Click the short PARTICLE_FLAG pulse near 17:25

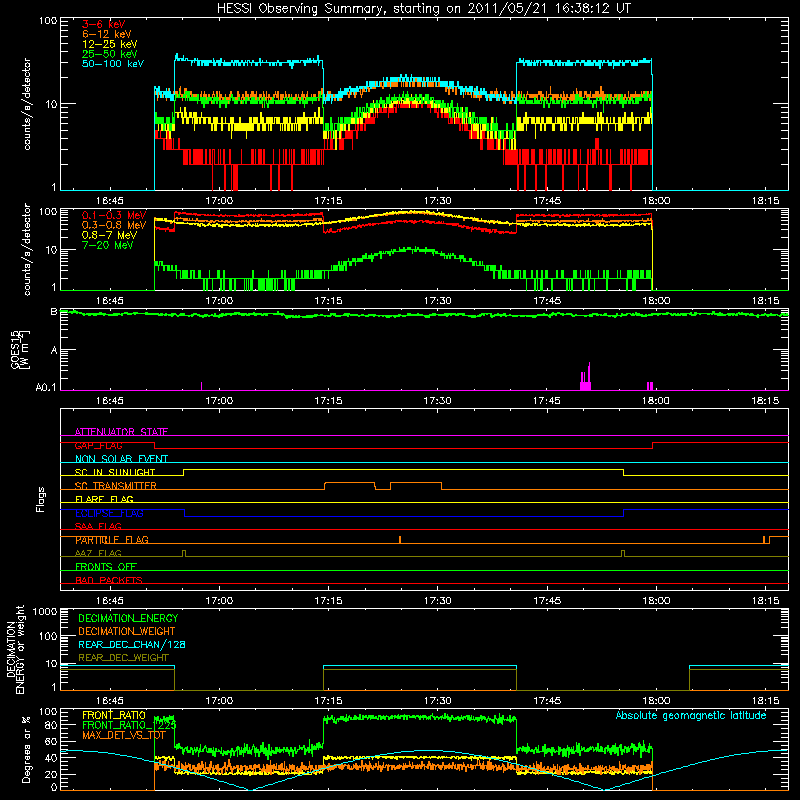click(400, 539)
